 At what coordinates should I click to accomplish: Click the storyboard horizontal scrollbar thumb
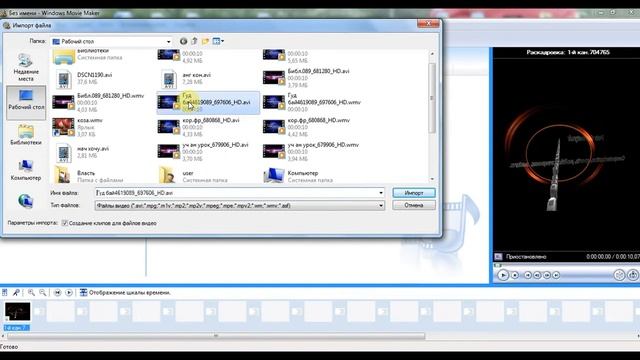216,336
